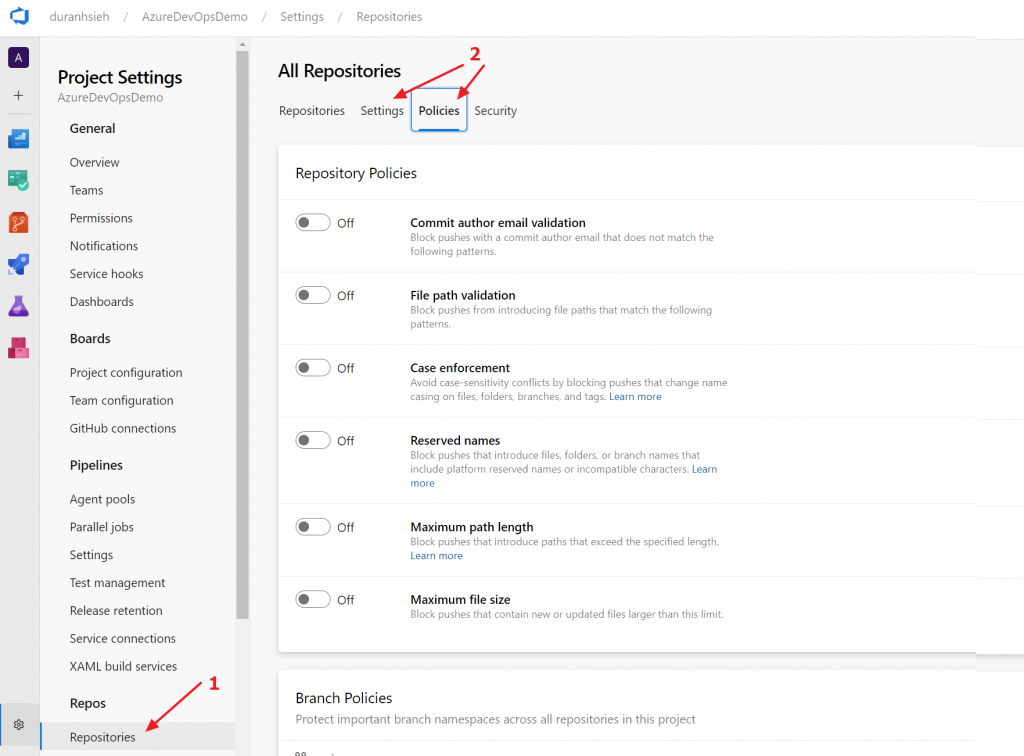The width and height of the screenshot is (1024, 756).
Task: Turn on Maximum path length switch
Action: pyautogui.click(x=313, y=527)
